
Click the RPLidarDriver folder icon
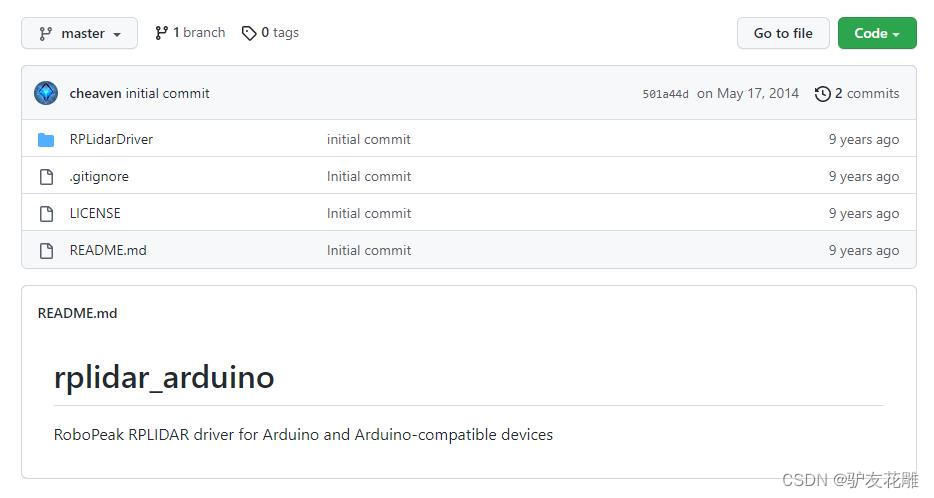click(x=46, y=140)
